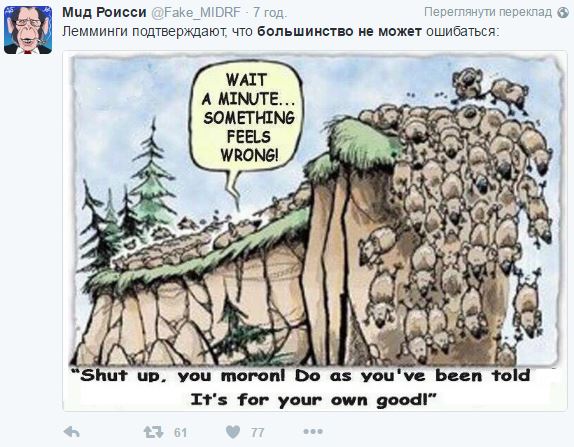
Task: Click the WAIT A MINUTE speech bubble
Action: point(246,117)
